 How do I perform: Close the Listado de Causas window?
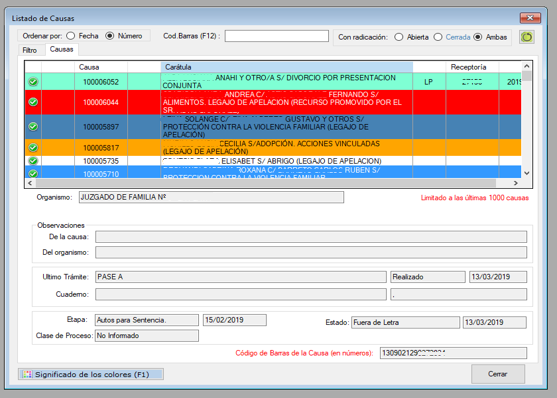point(530,18)
